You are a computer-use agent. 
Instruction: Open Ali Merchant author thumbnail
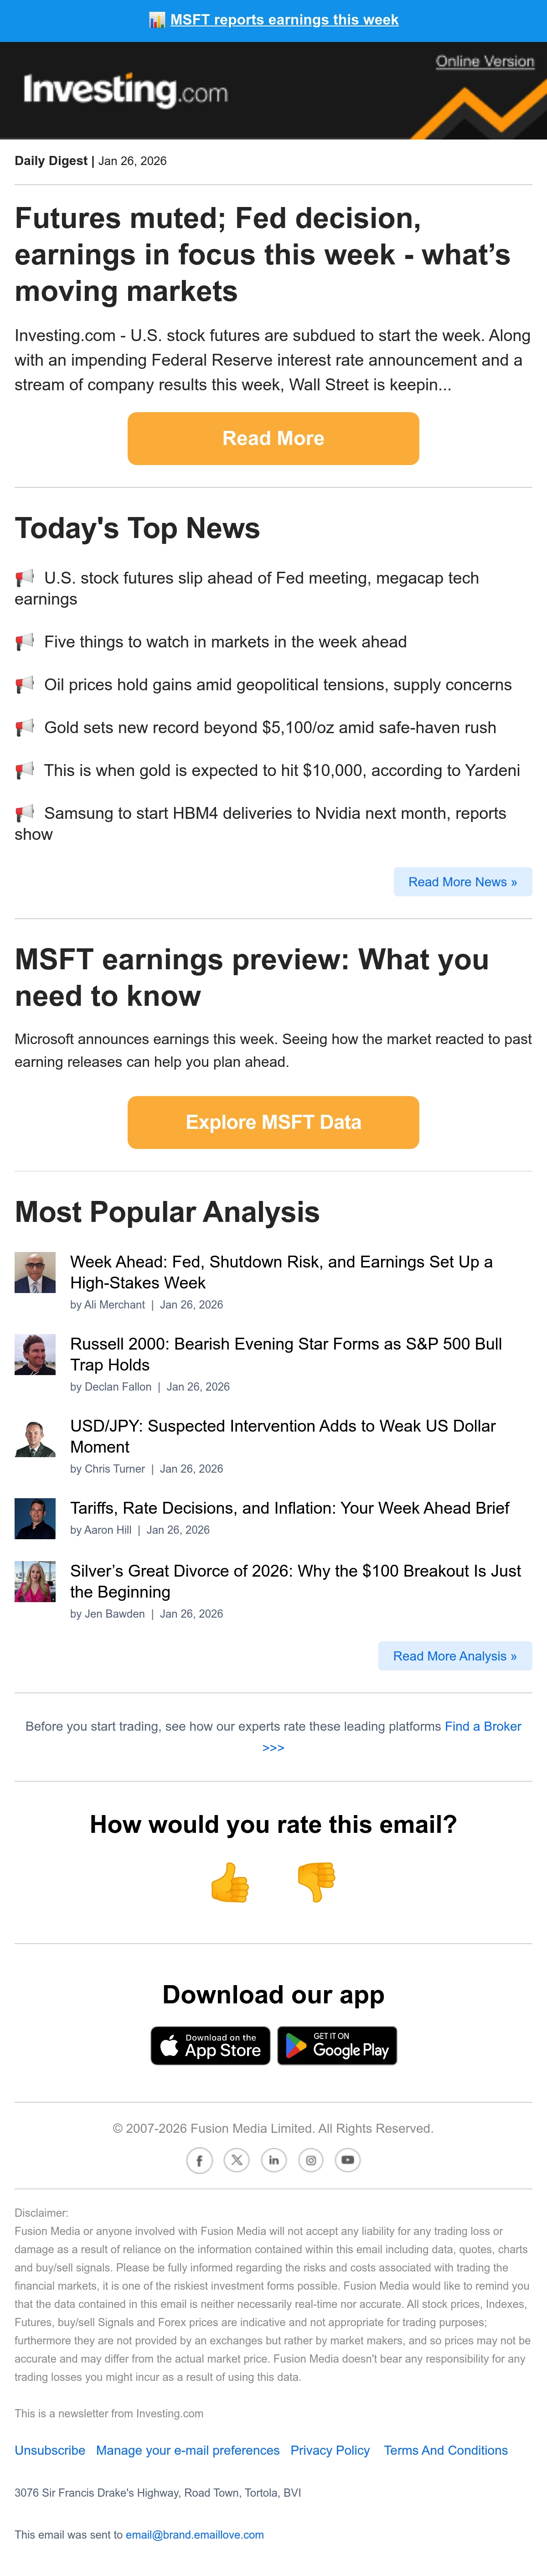point(35,1273)
